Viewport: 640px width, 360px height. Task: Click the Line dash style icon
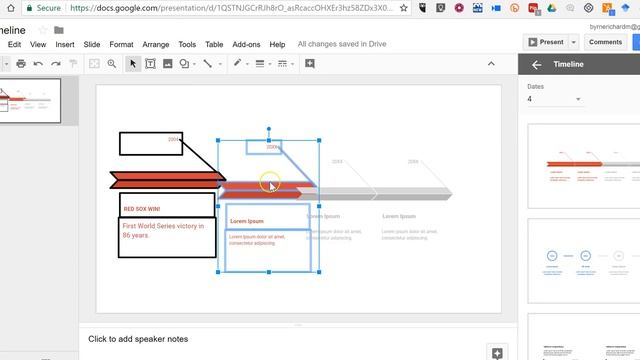282,64
